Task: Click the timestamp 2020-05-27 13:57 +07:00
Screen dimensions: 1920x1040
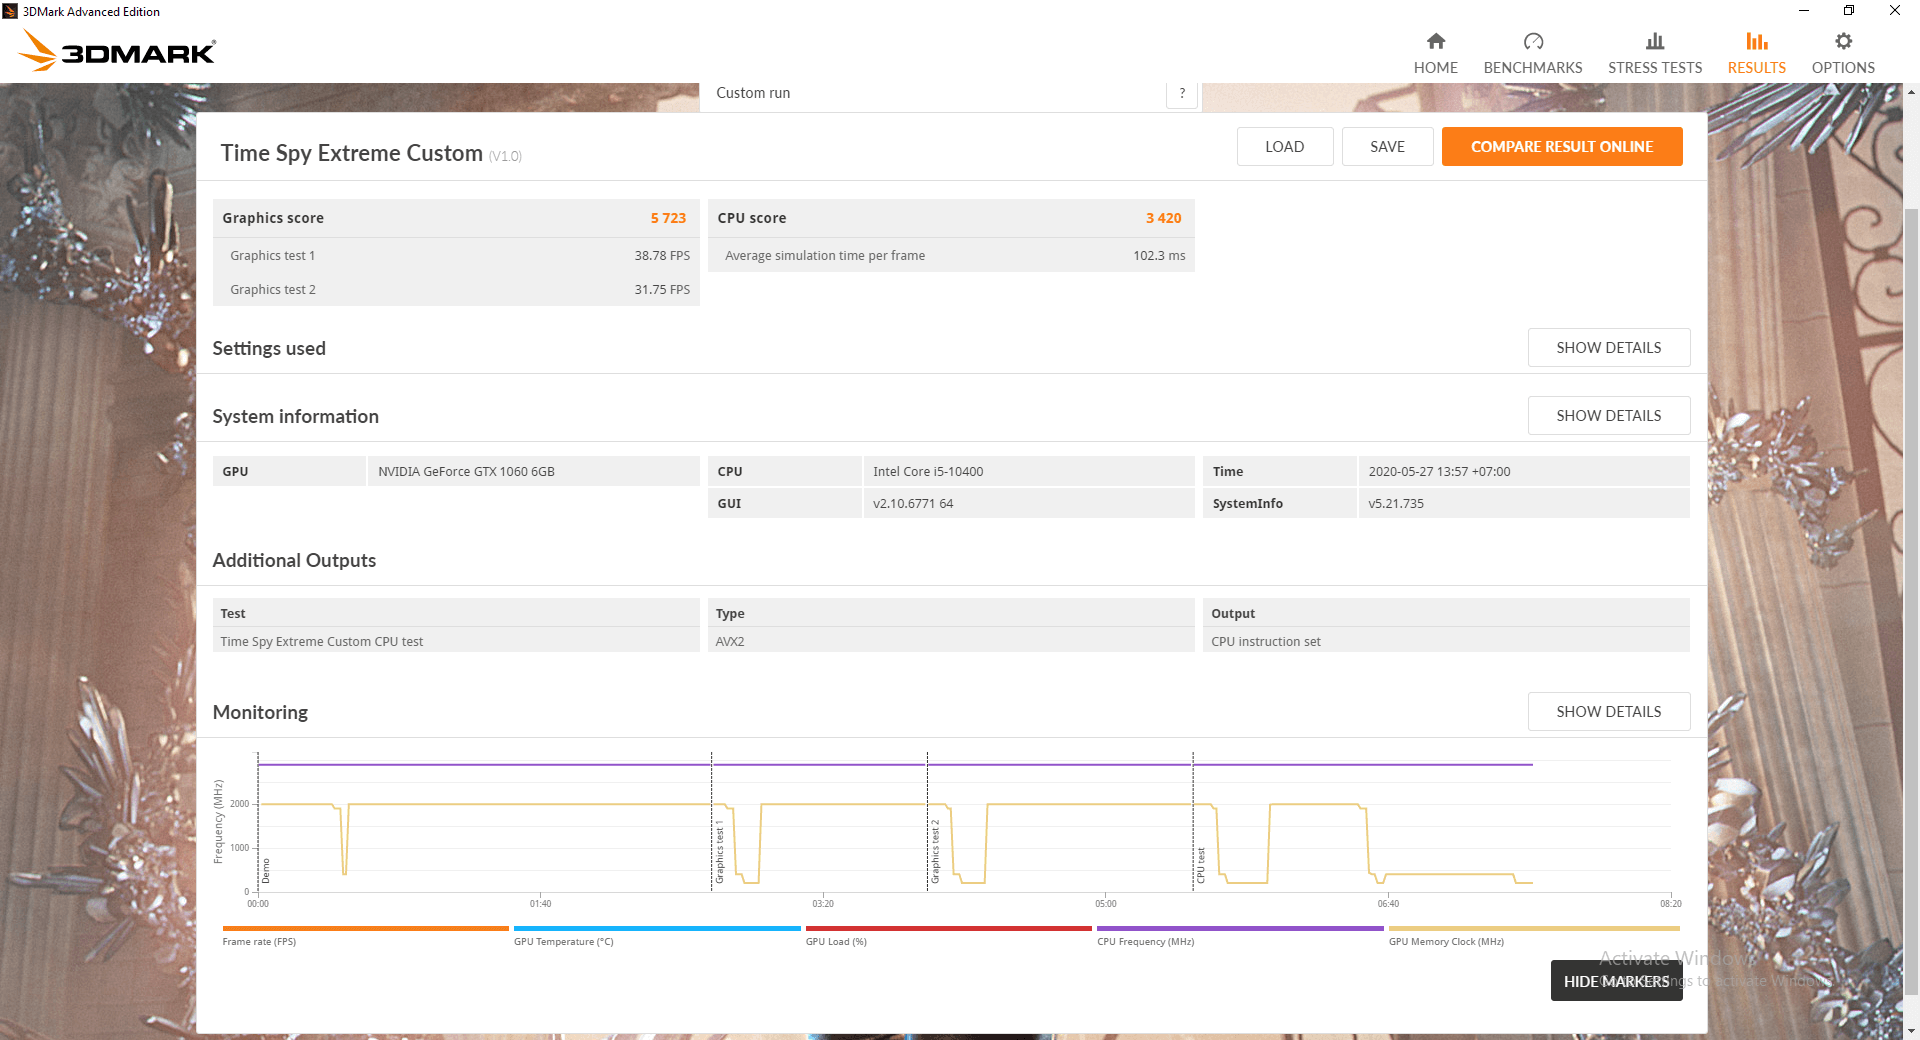Action: coord(1439,472)
